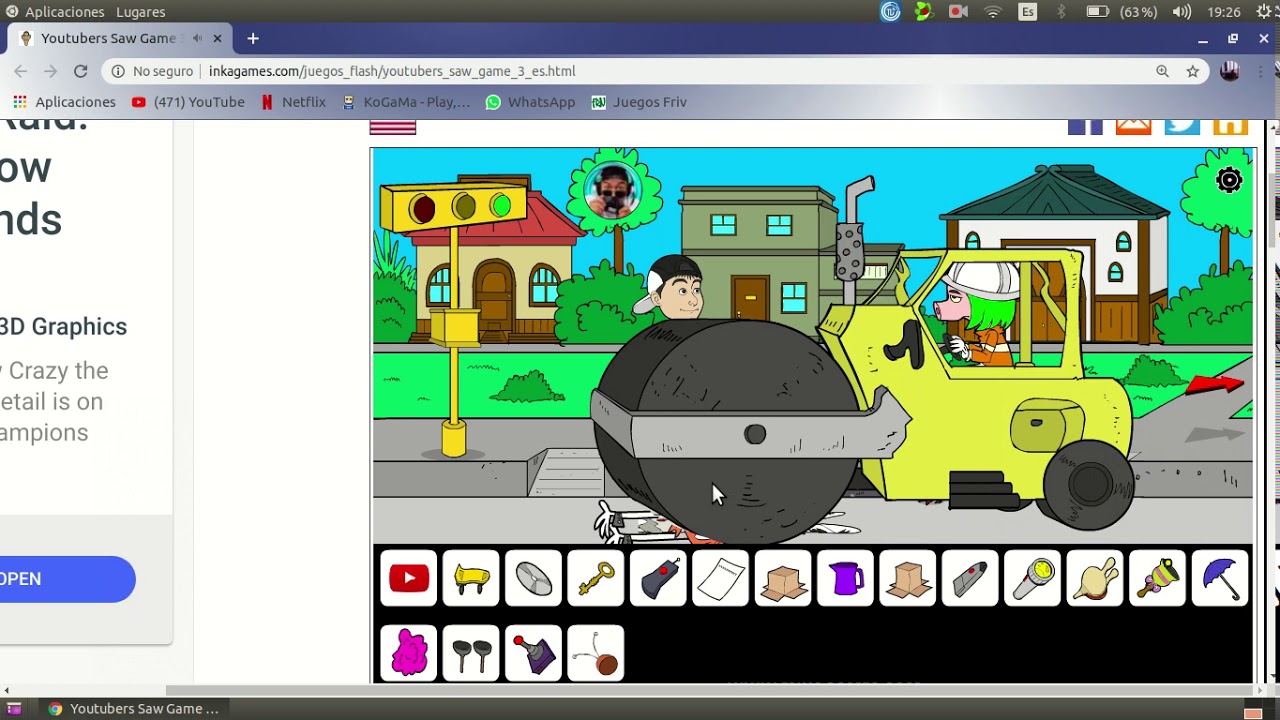Pick the white paper sheet item
This screenshot has height=720, width=1280.
pyautogui.click(x=721, y=578)
